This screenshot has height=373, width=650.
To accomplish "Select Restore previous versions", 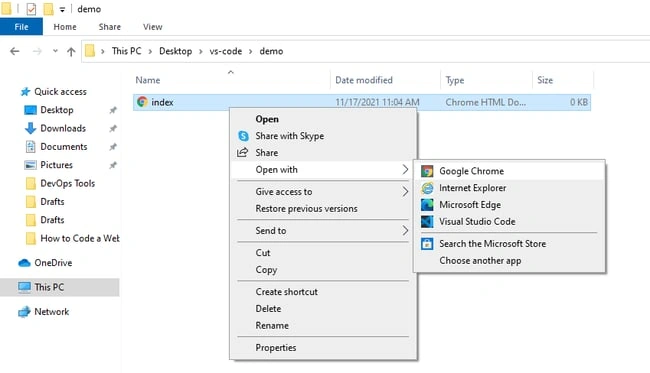I will (x=323, y=208).
